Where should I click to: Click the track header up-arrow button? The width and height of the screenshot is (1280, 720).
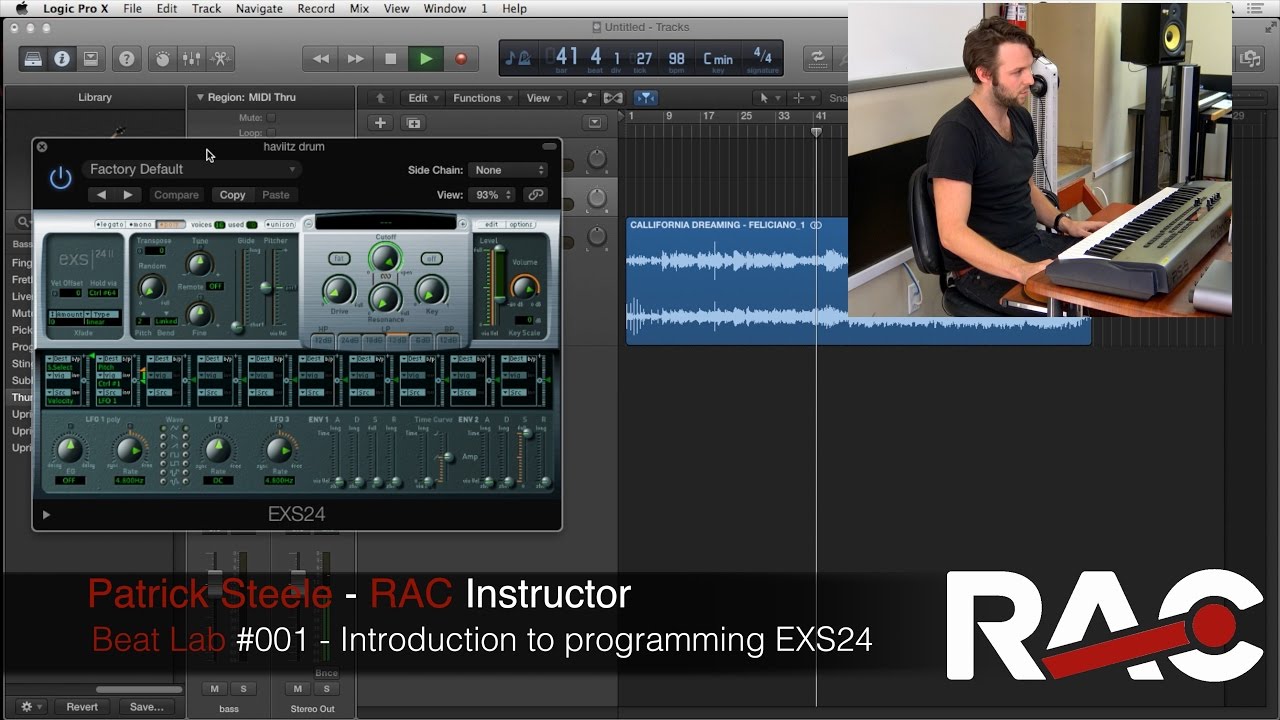point(380,98)
